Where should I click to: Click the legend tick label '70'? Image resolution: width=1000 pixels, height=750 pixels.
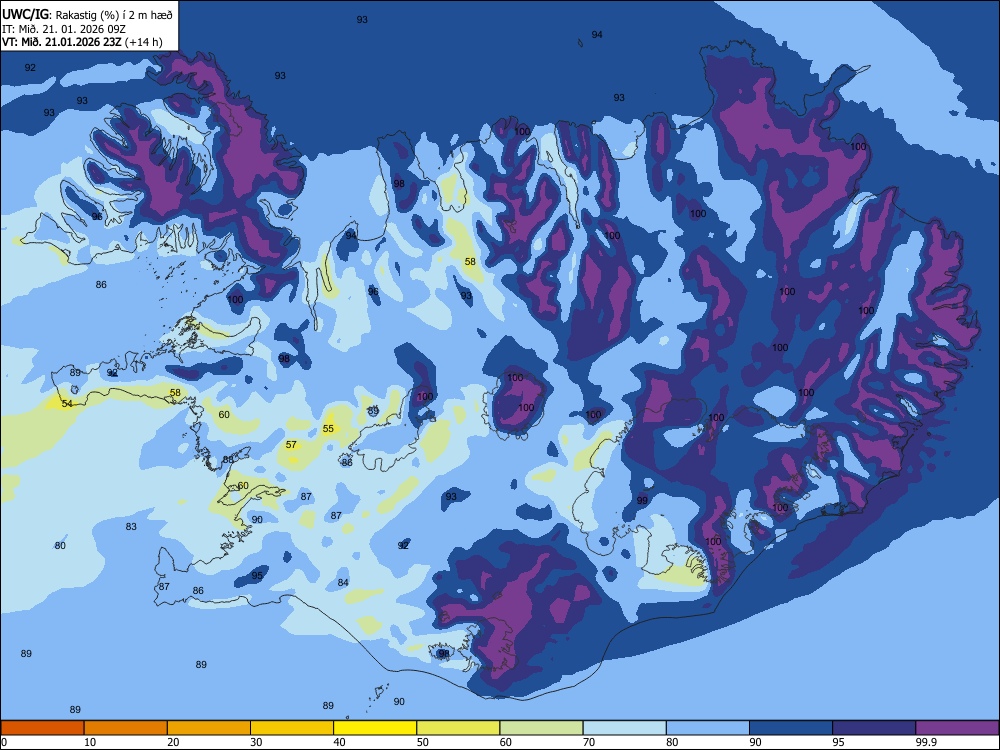coord(589,742)
